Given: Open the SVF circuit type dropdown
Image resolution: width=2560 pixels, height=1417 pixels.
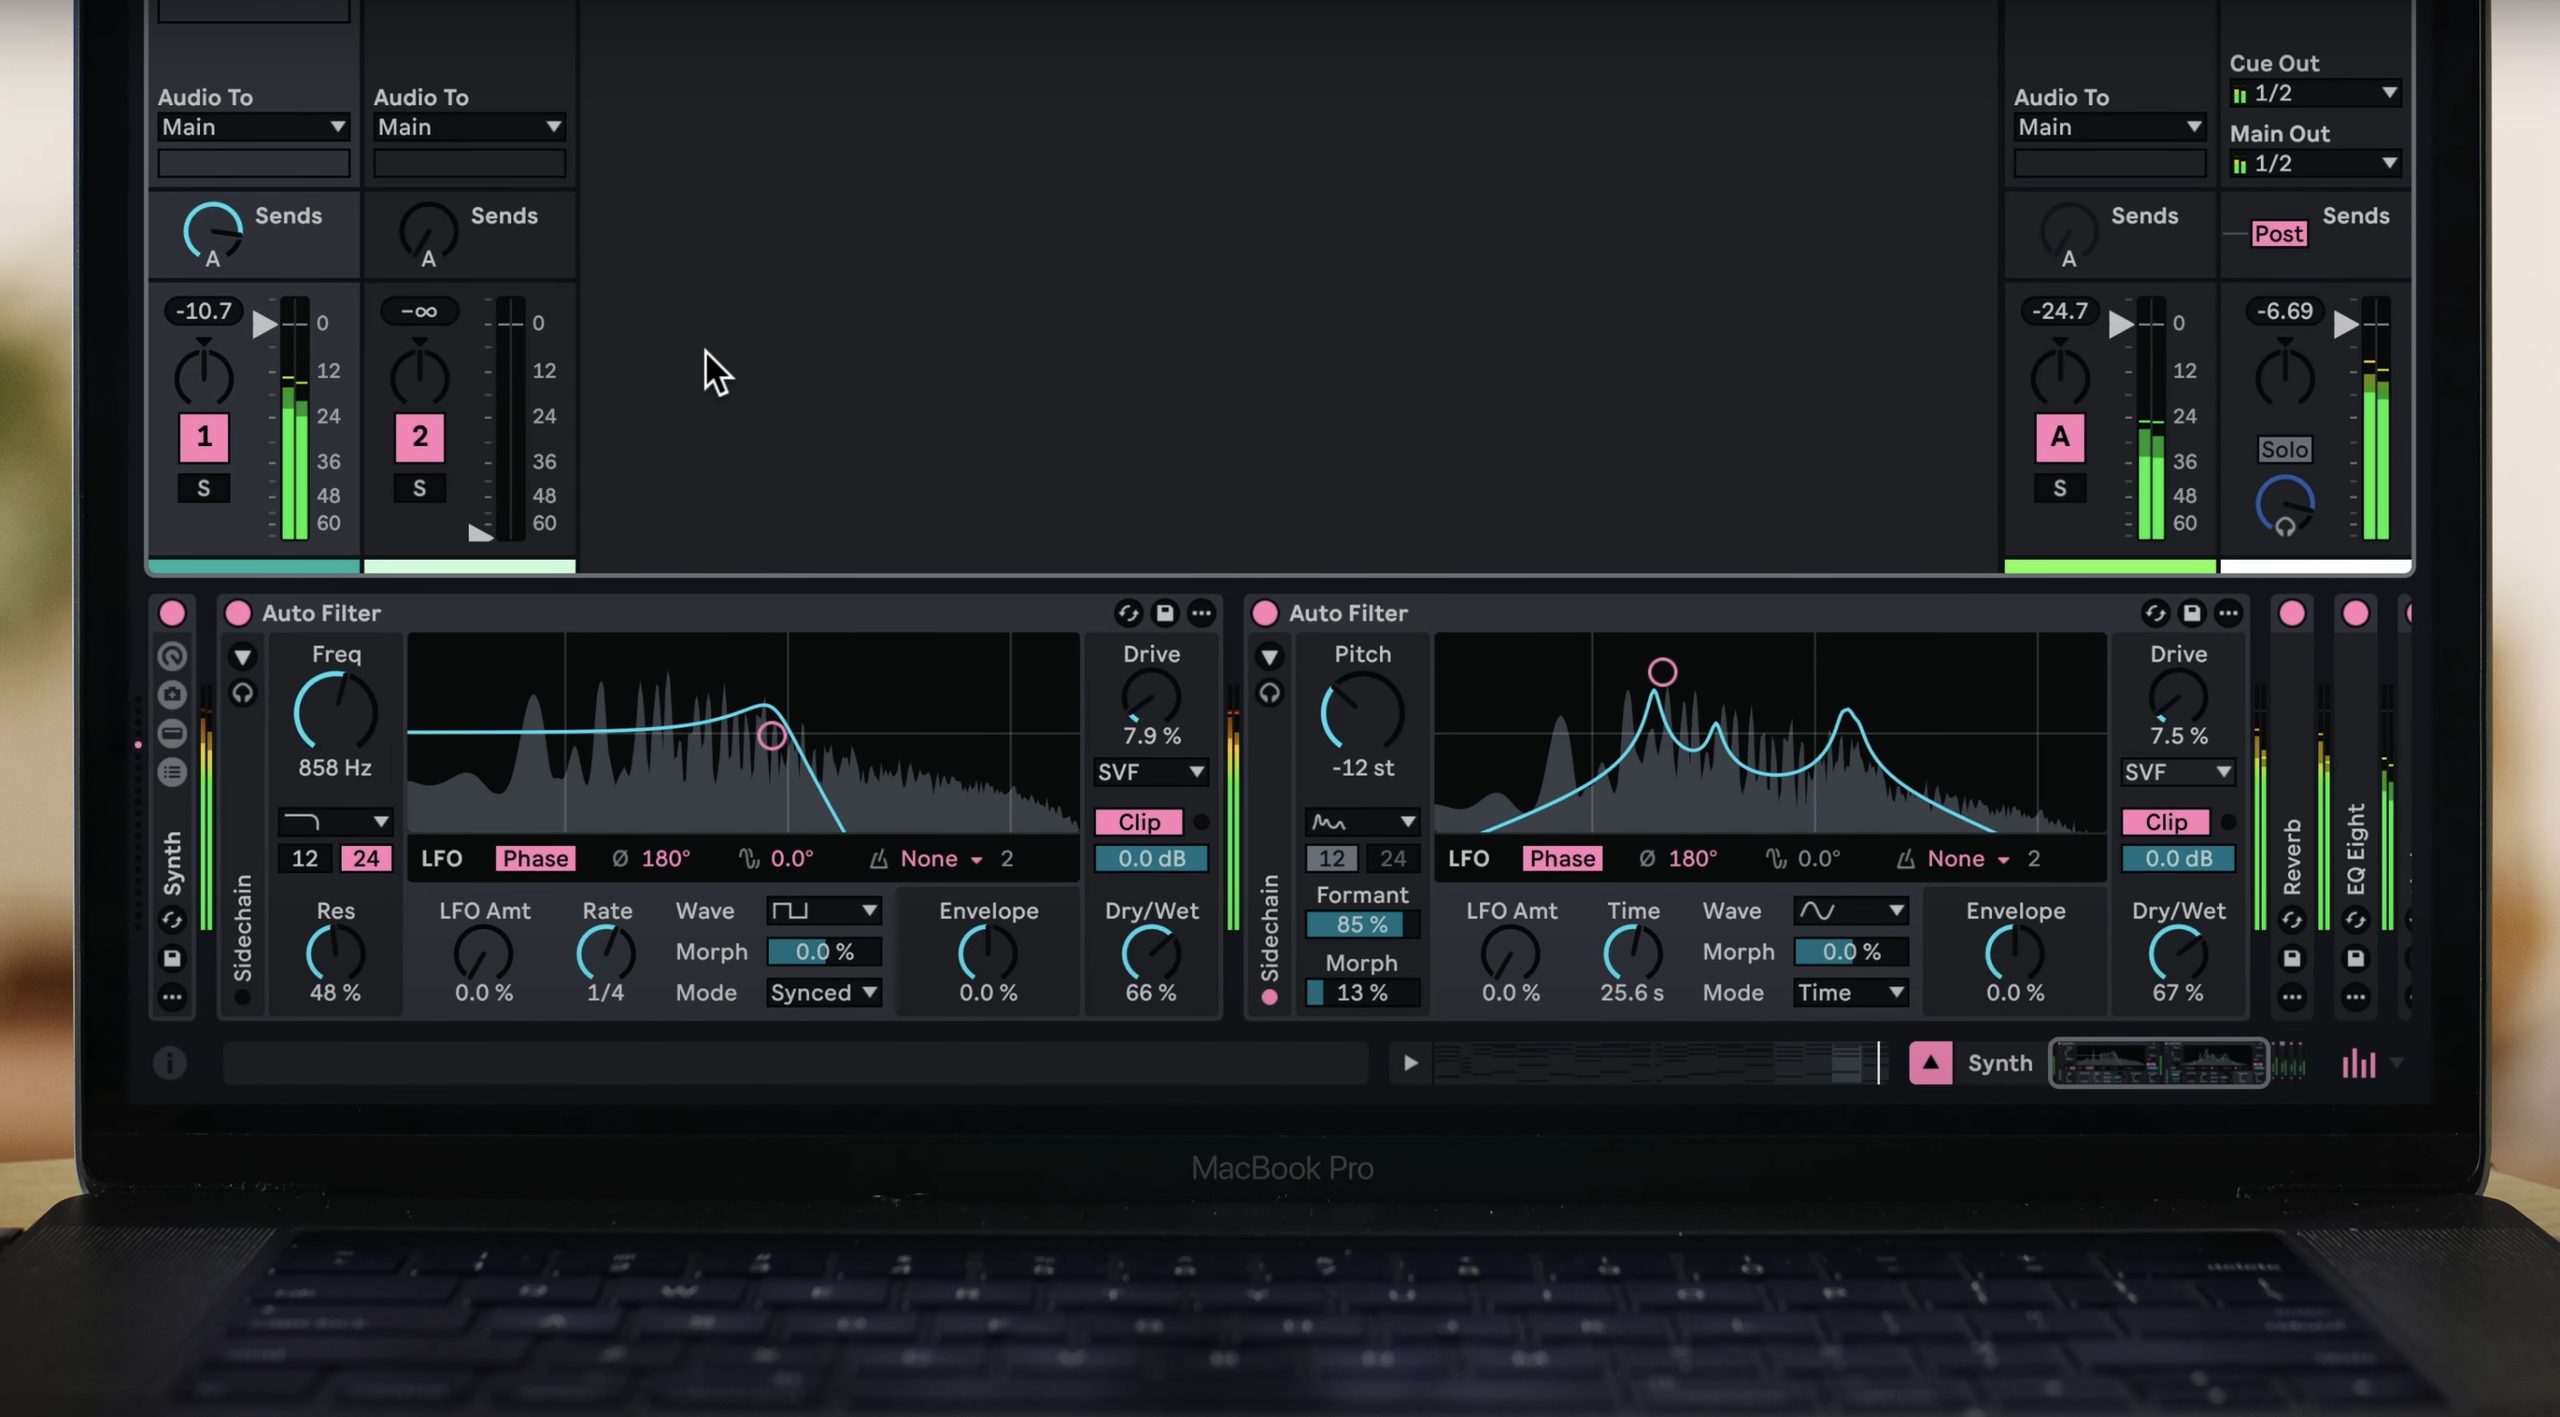Looking at the screenshot, I should click(1151, 772).
